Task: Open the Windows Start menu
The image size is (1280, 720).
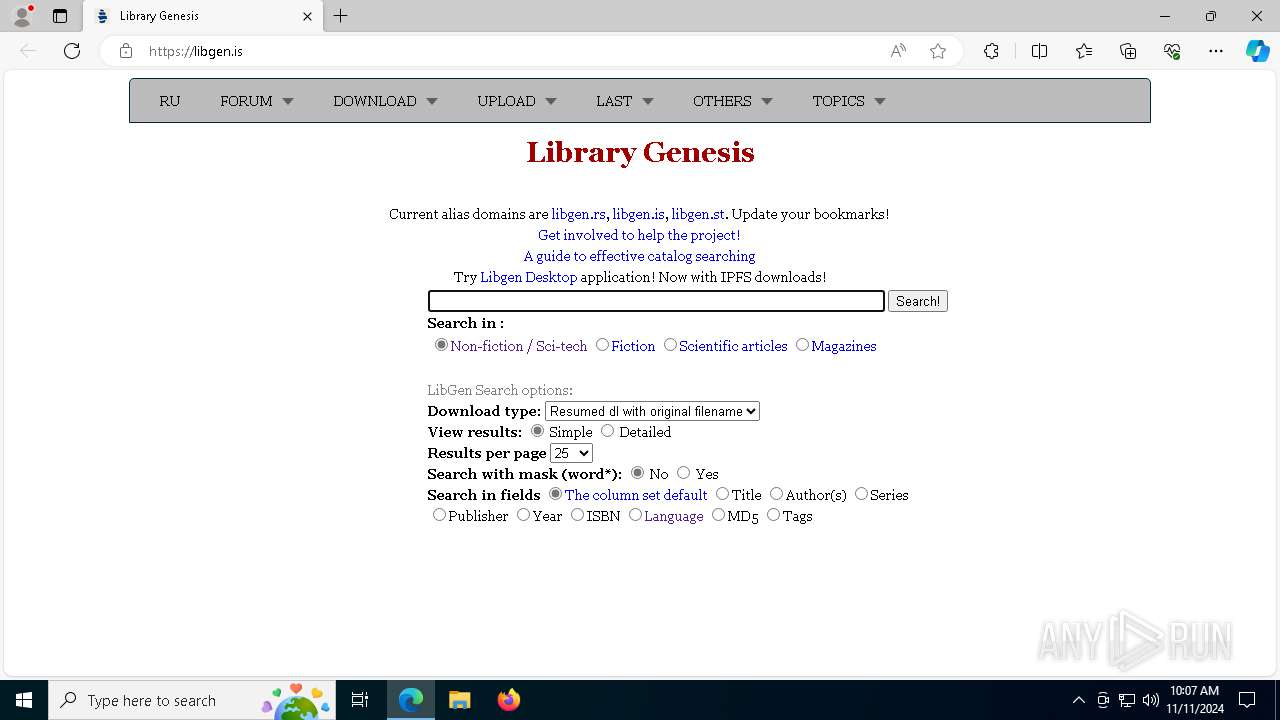Action: pos(24,700)
